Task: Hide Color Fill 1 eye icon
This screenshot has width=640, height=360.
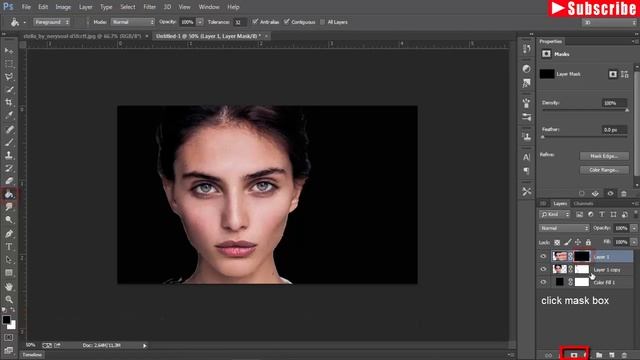Action: (543, 282)
